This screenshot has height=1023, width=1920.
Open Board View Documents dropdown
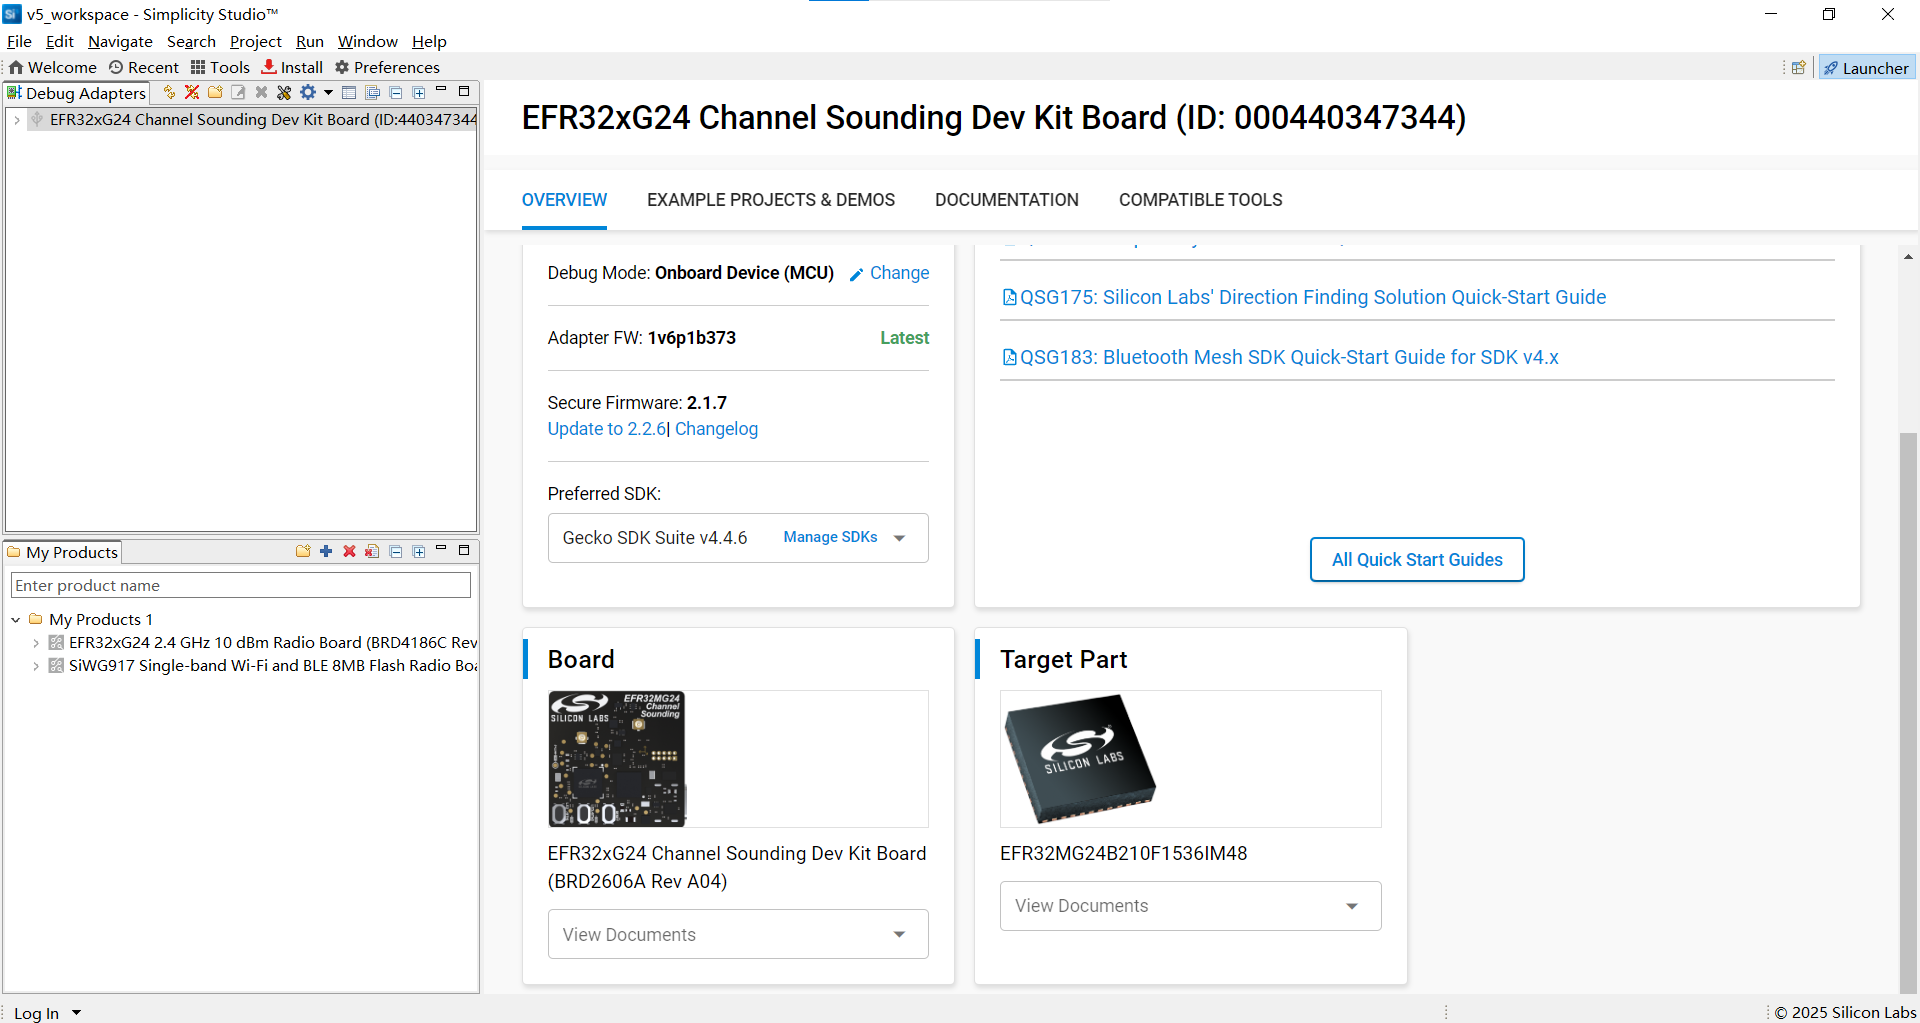click(738, 934)
